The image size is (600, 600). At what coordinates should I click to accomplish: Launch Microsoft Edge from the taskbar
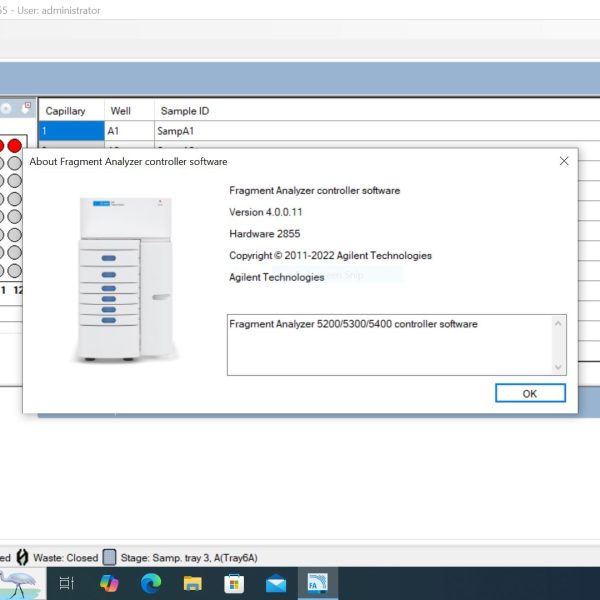point(151,583)
